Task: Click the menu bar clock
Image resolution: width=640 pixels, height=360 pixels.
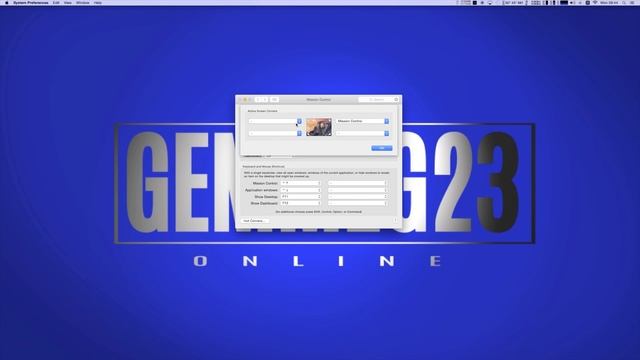Action: [609, 2]
